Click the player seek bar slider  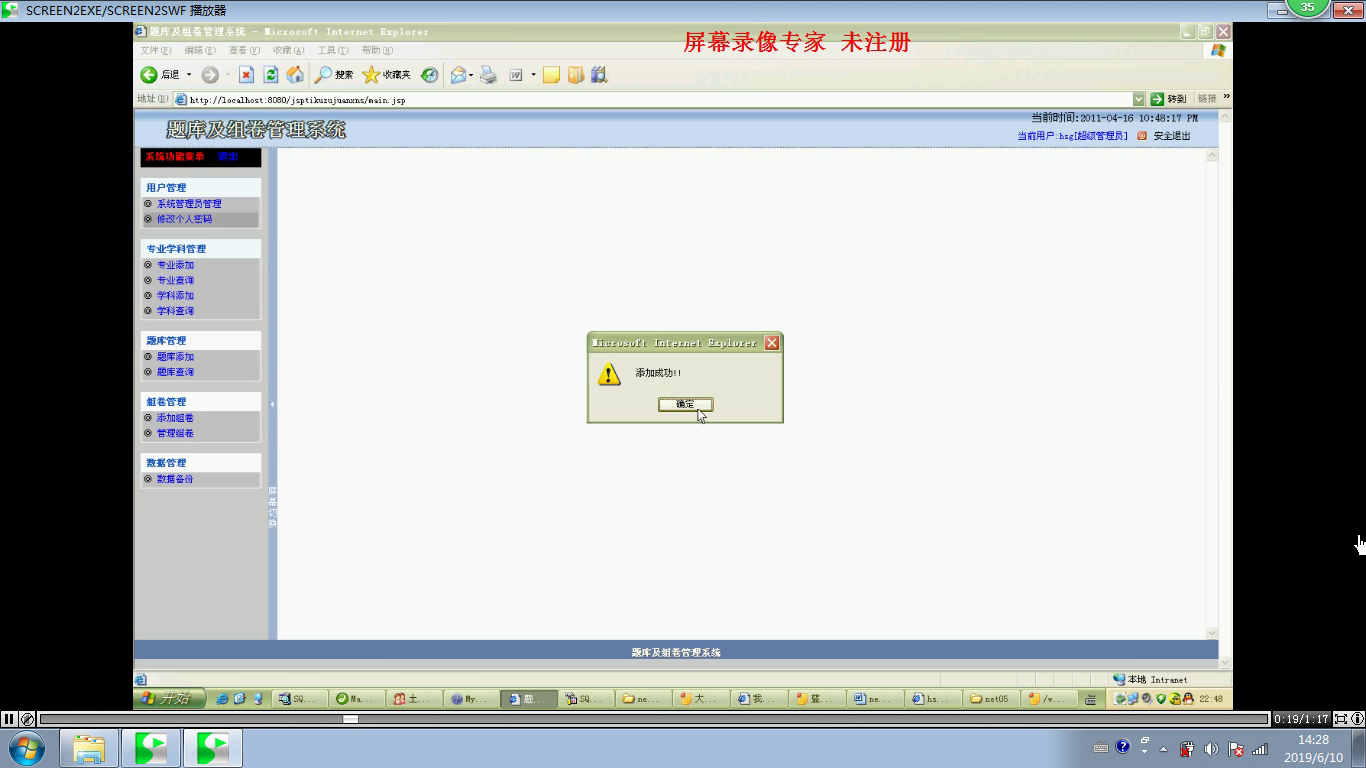tap(350, 718)
